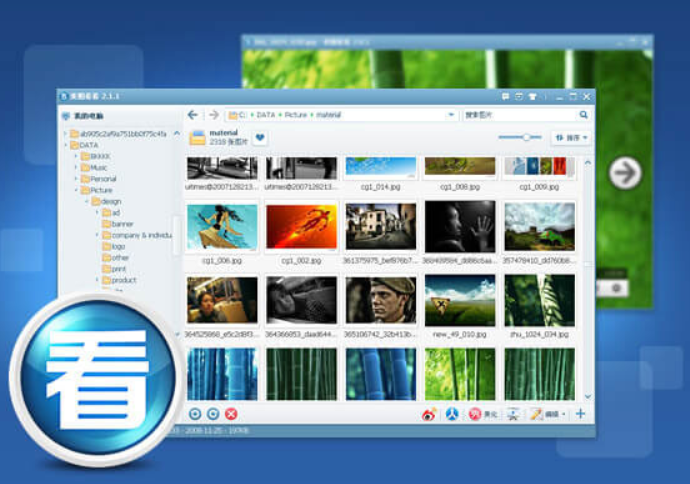
Task: Select the print folder in the tree
Action: point(114,269)
